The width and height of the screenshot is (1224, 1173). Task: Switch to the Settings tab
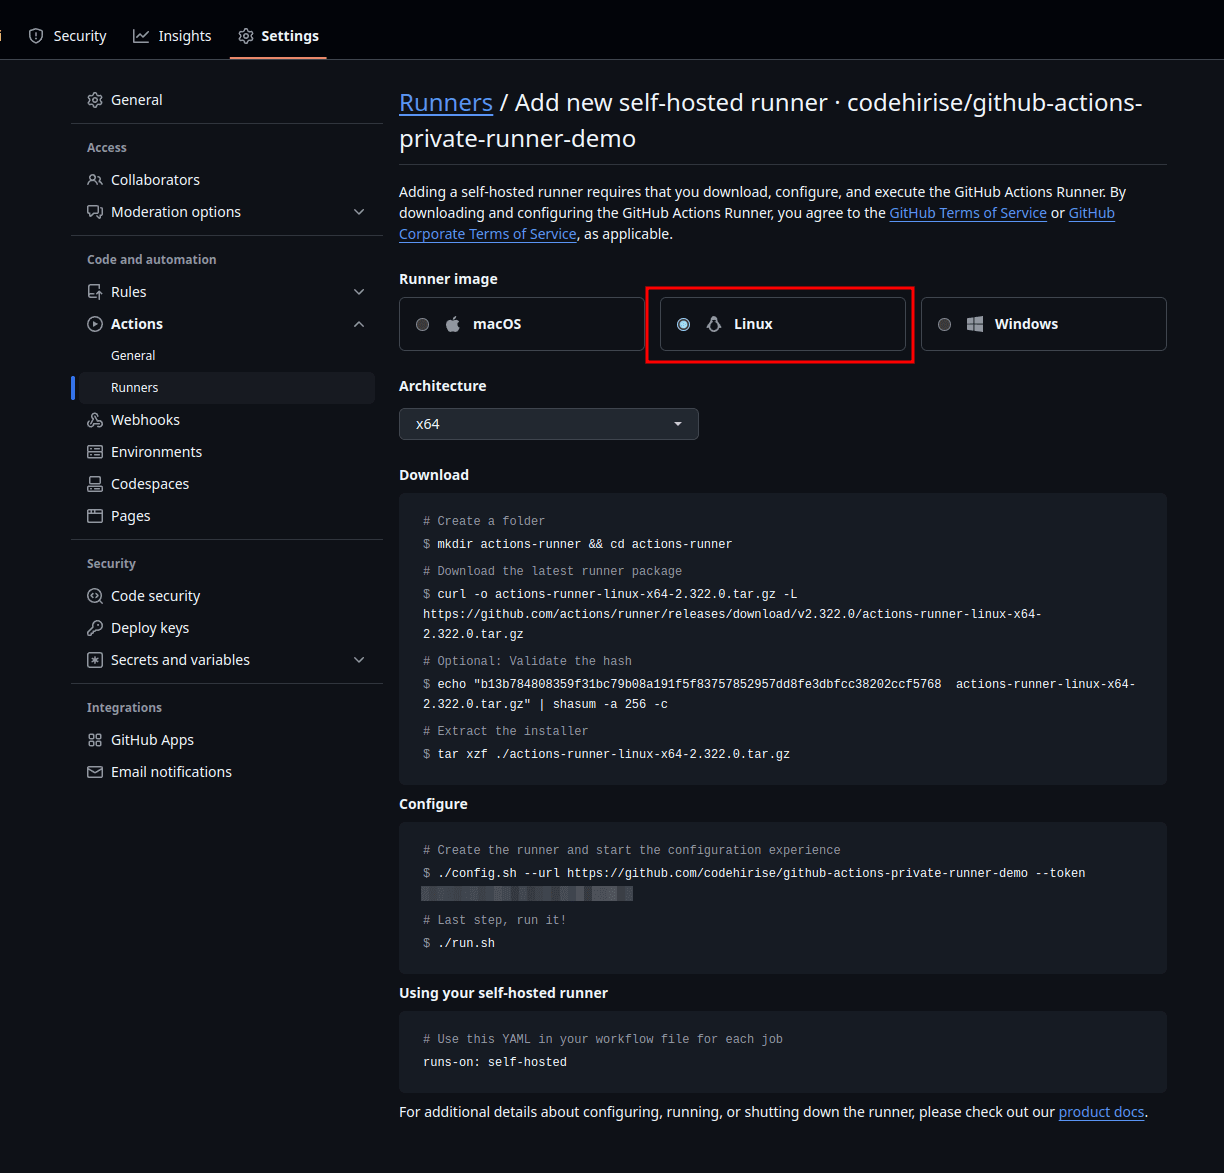[x=278, y=35]
